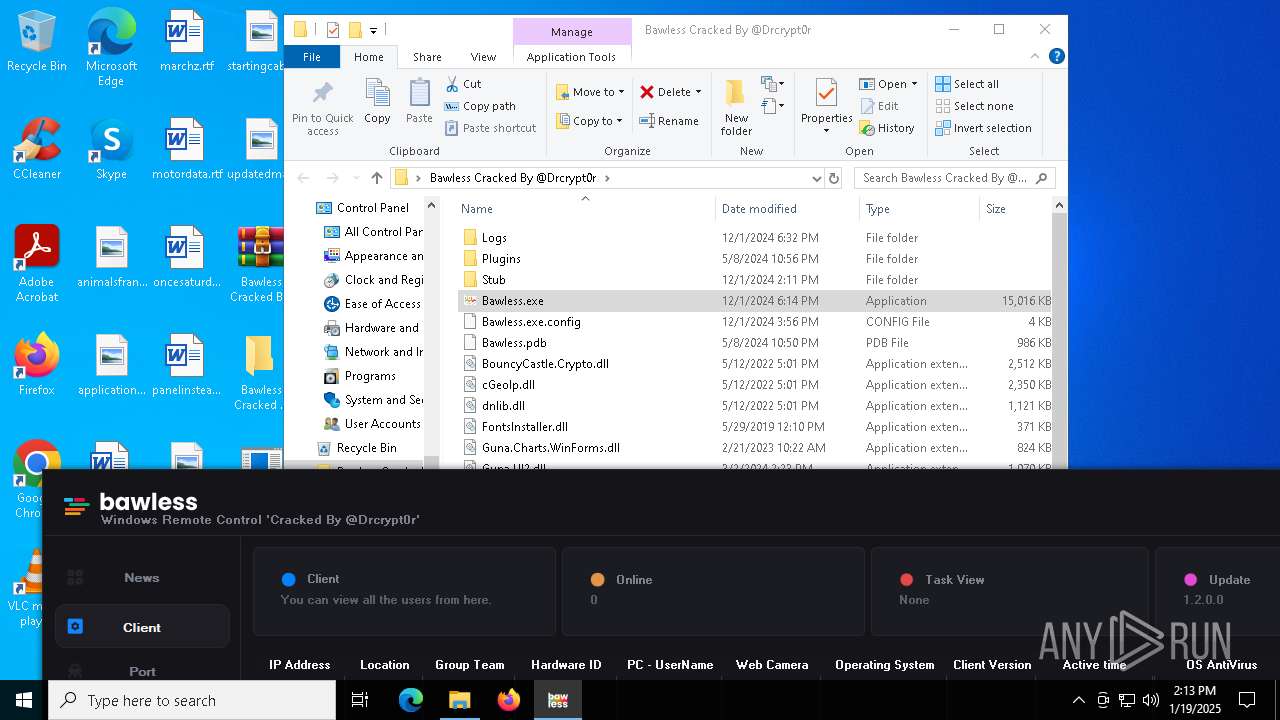Go up one folder level
This screenshot has height=720, width=1280.
(376, 178)
